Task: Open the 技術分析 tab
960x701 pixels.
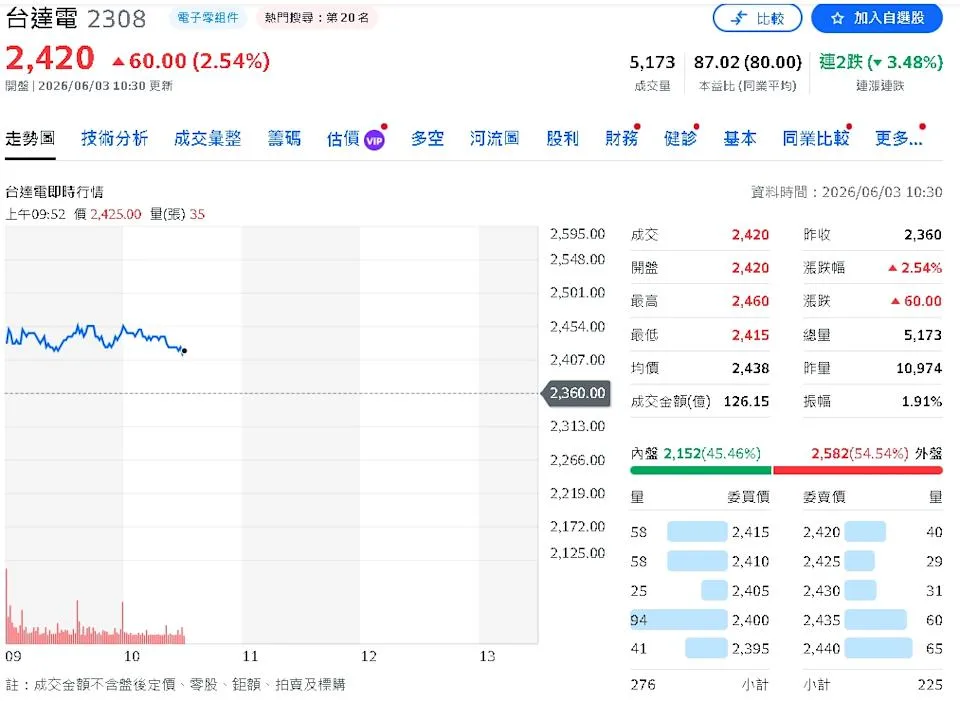Action: 114,138
